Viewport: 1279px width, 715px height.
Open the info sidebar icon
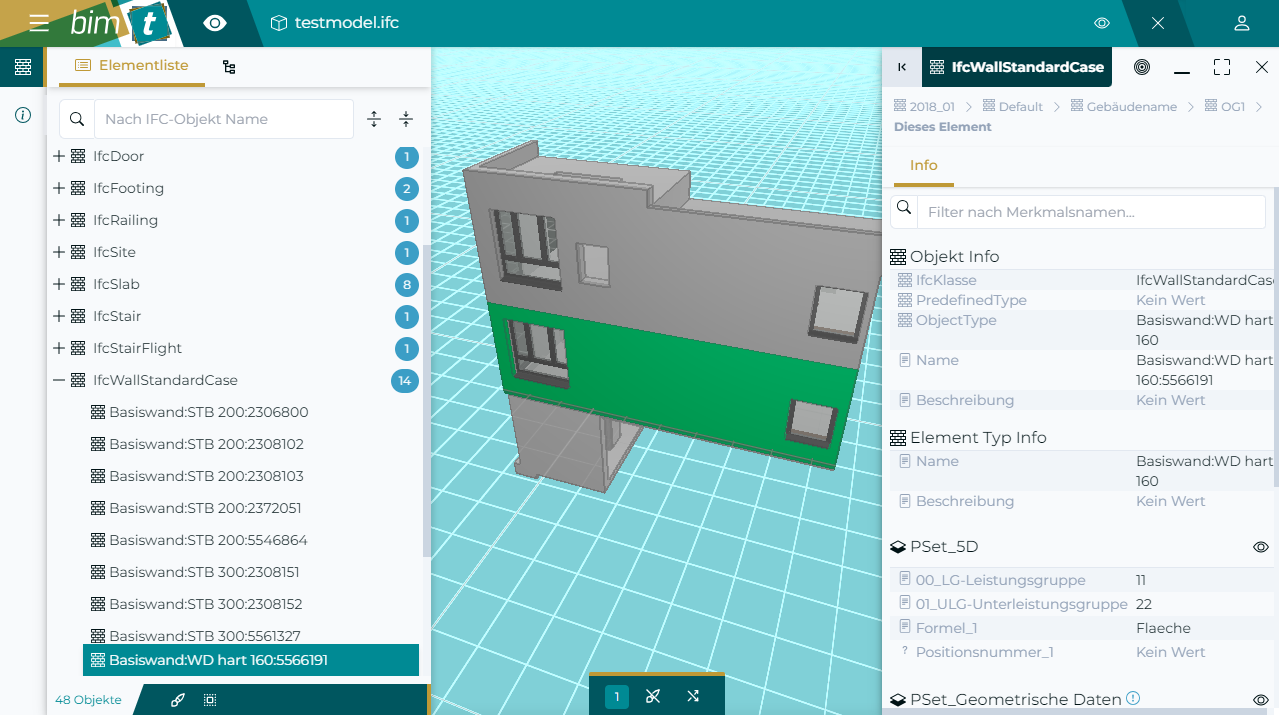tap(23, 115)
